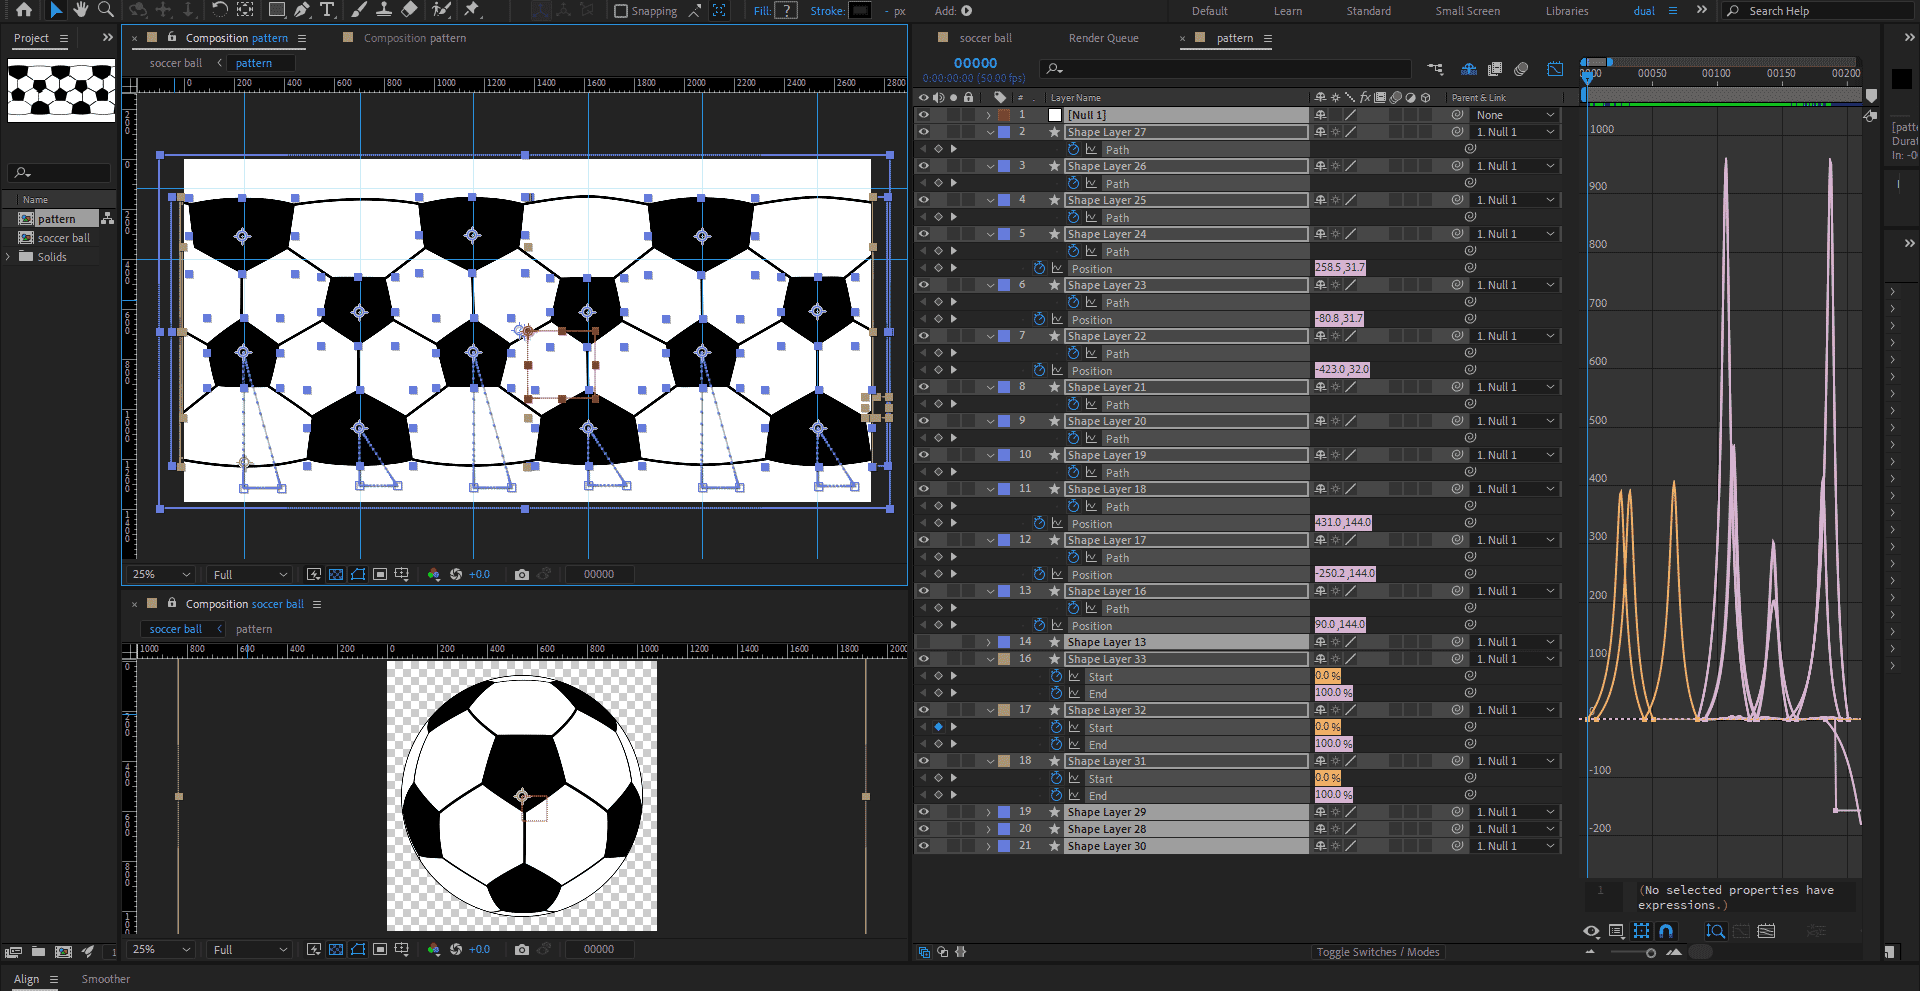This screenshot has height=991, width=1920.
Task: Hide Shape Layer 27 using eye icon
Action: (x=923, y=132)
